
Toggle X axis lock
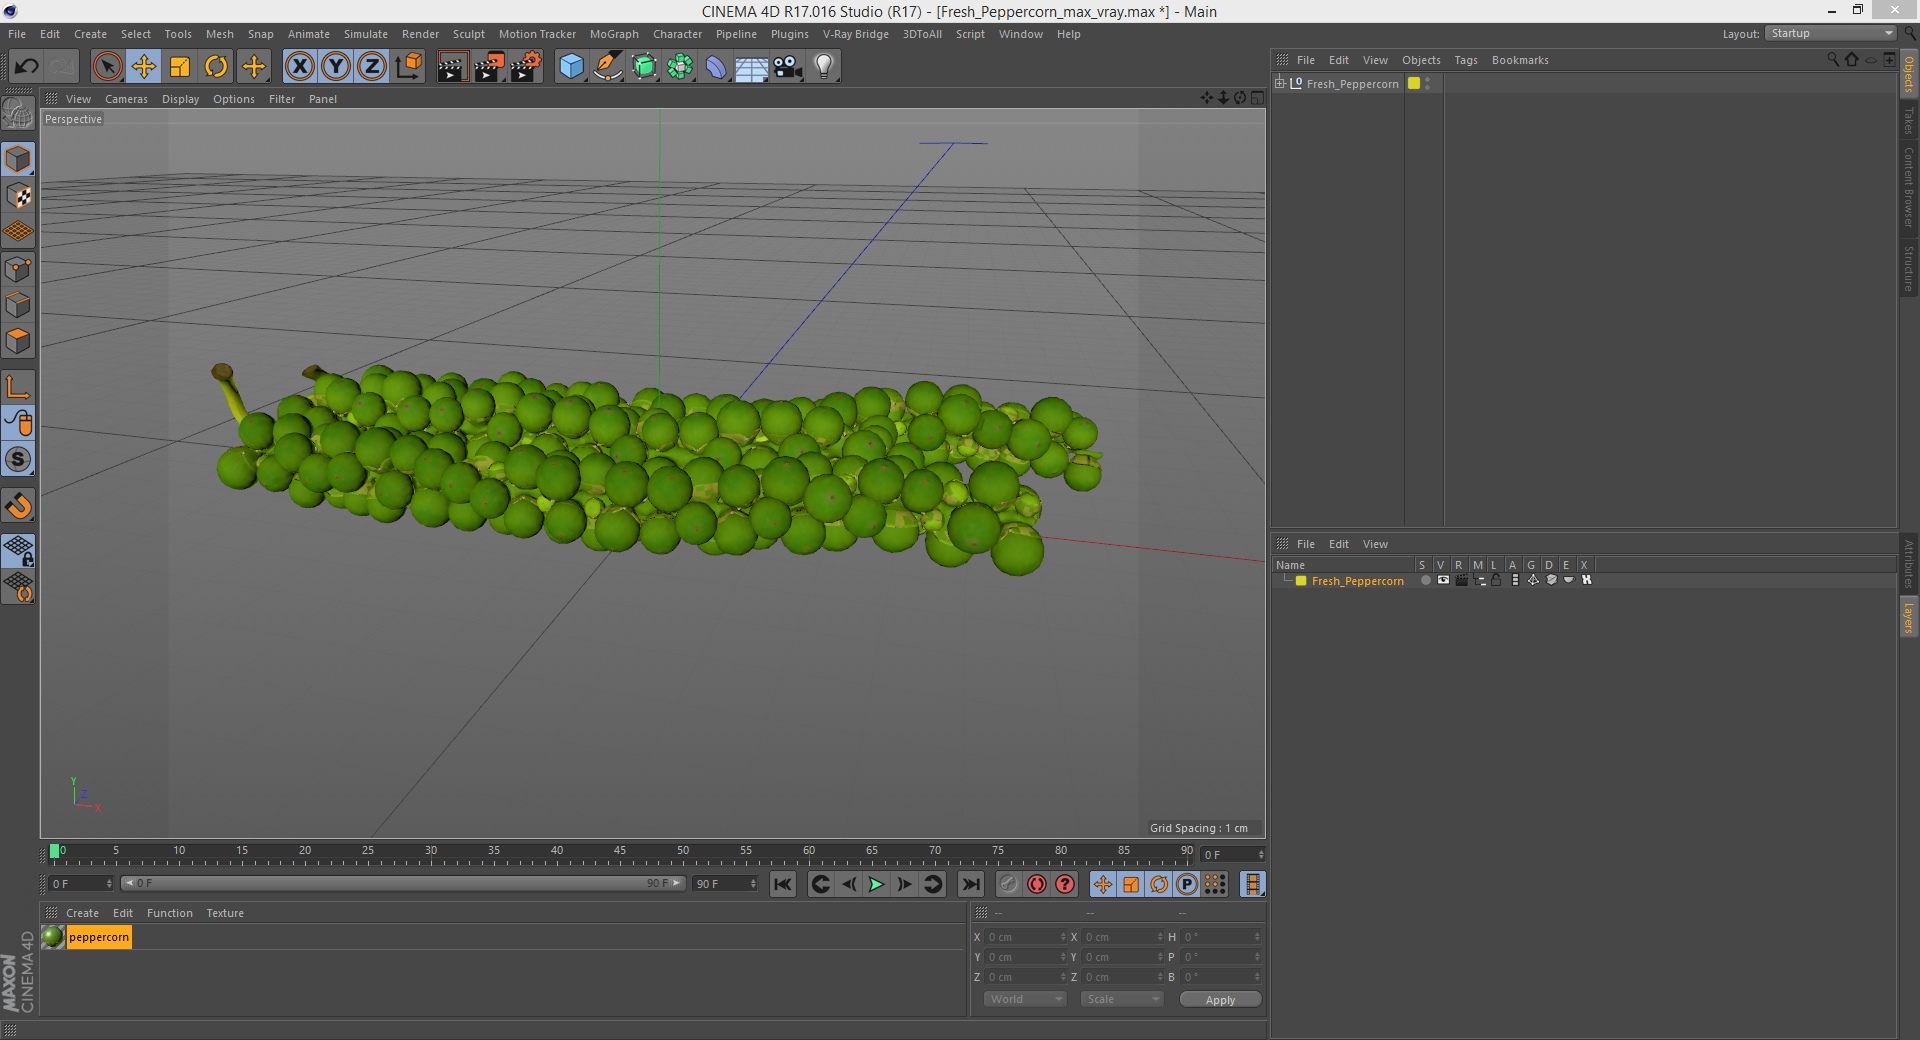pos(299,67)
